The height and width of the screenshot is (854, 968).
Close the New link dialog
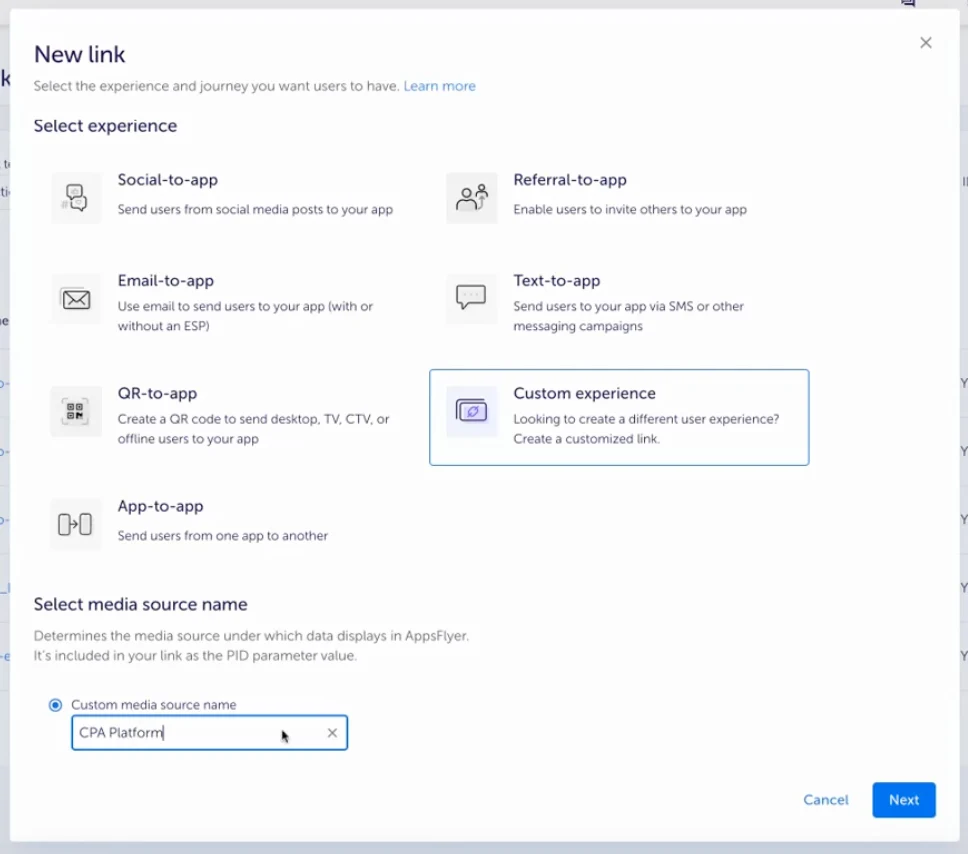925,43
